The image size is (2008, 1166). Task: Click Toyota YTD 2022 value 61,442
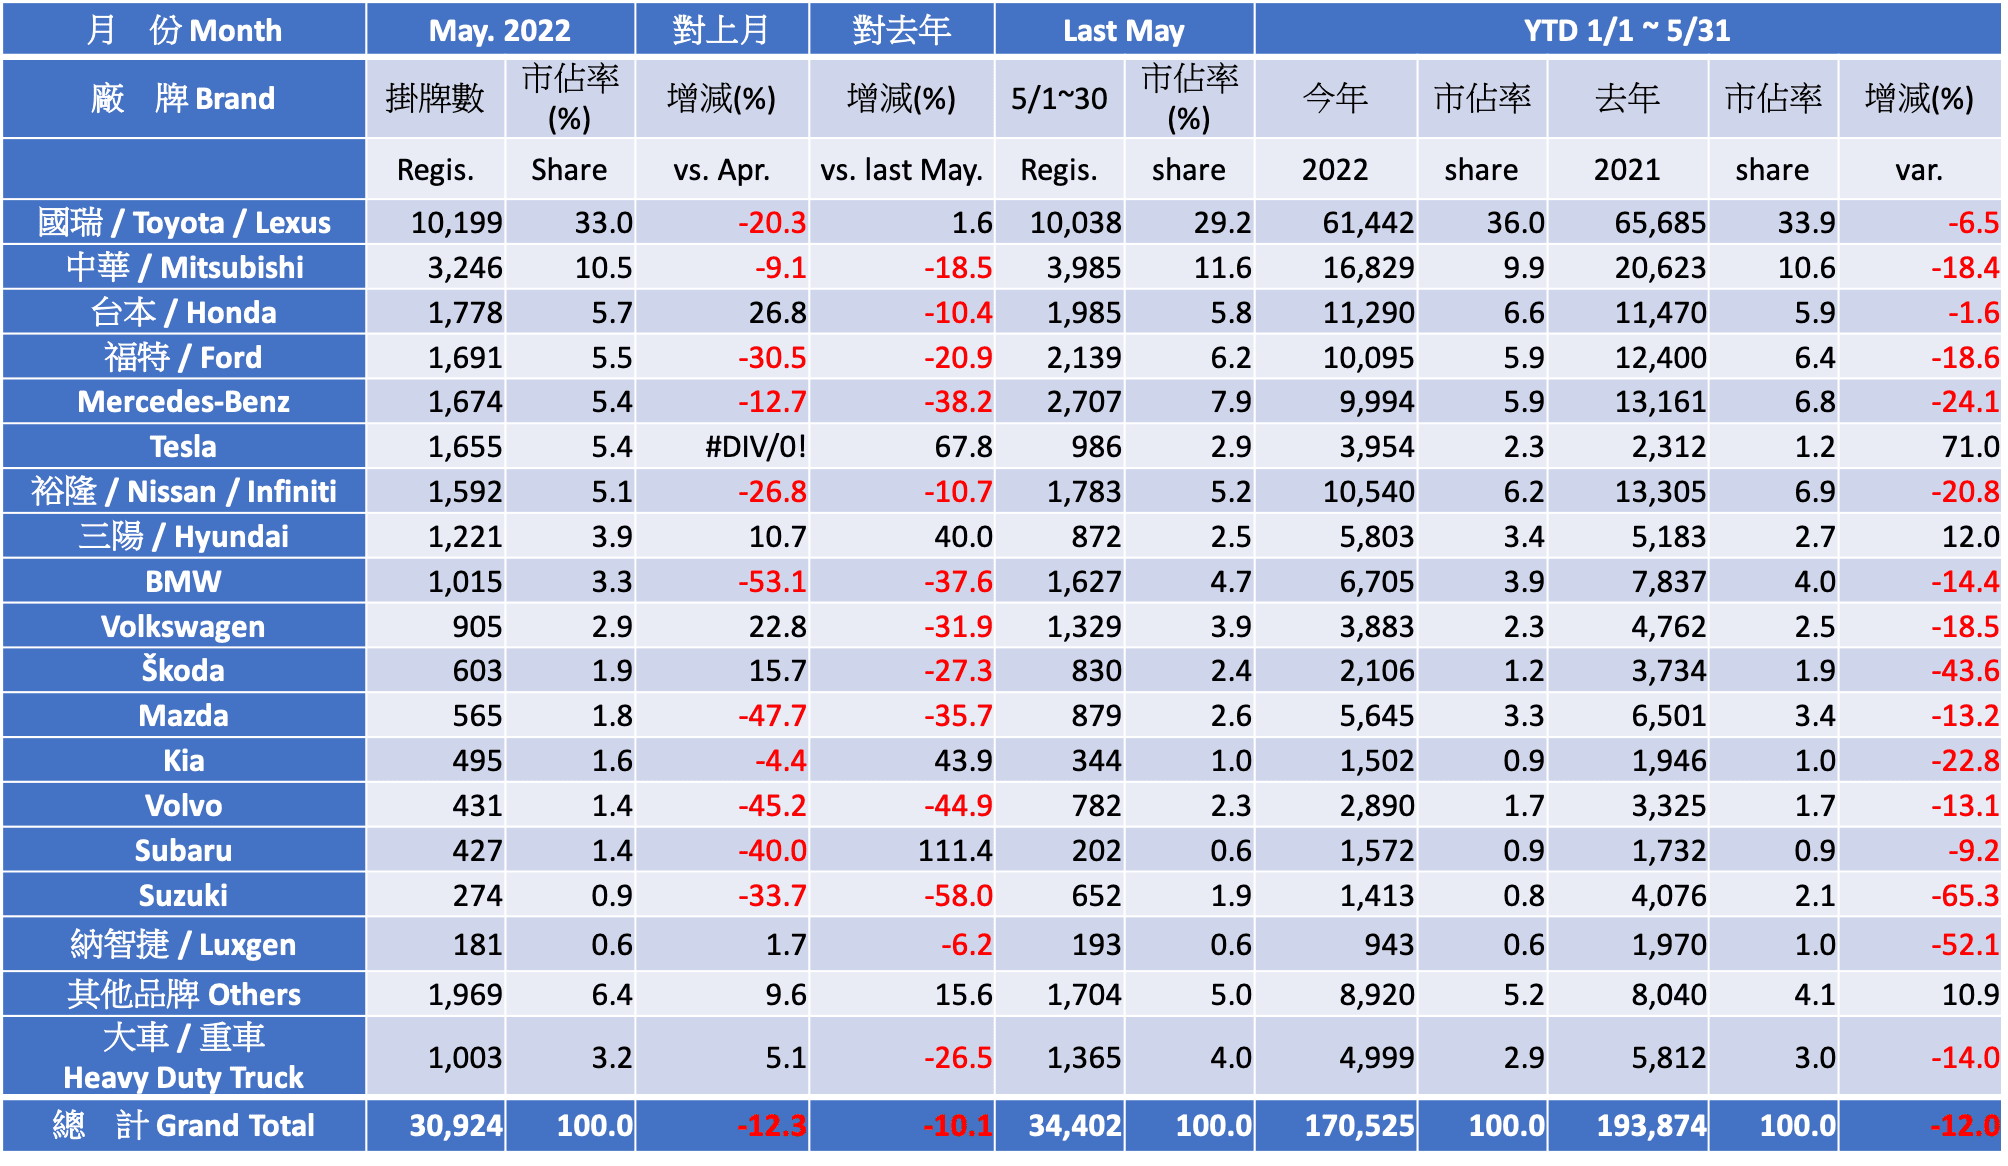coord(1336,222)
